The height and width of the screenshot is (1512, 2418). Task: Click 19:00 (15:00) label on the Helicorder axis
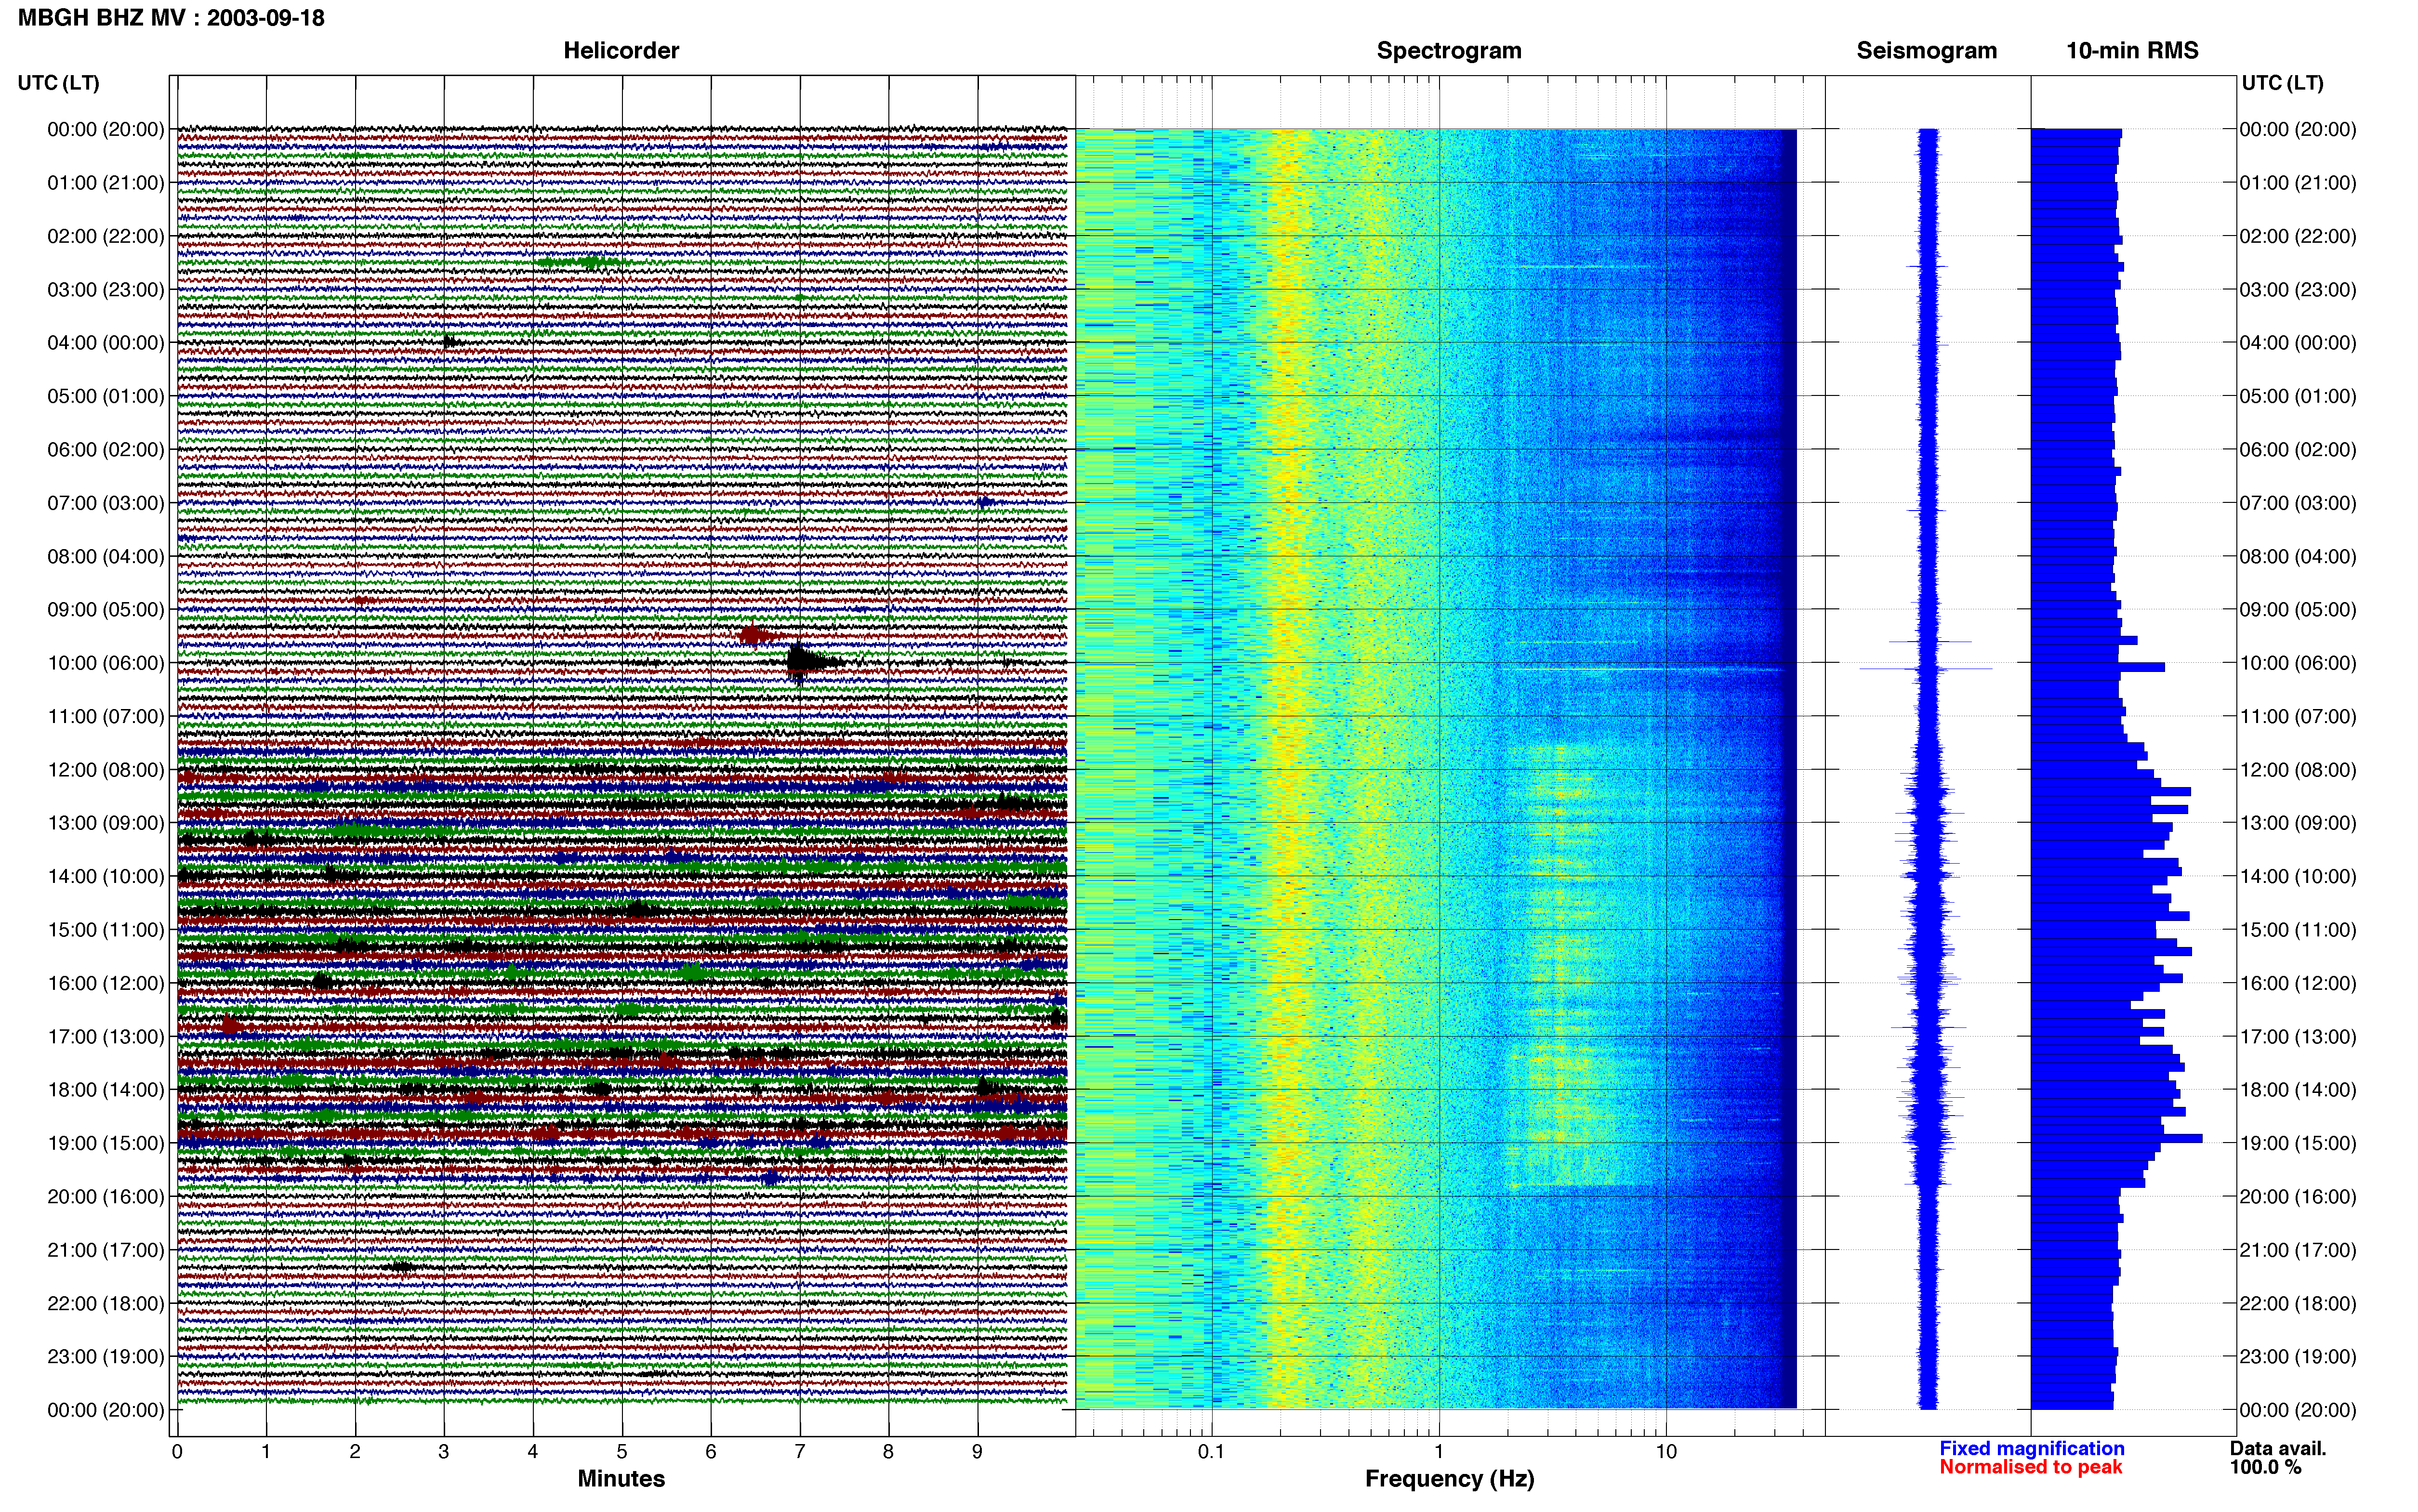click(106, 1143)
